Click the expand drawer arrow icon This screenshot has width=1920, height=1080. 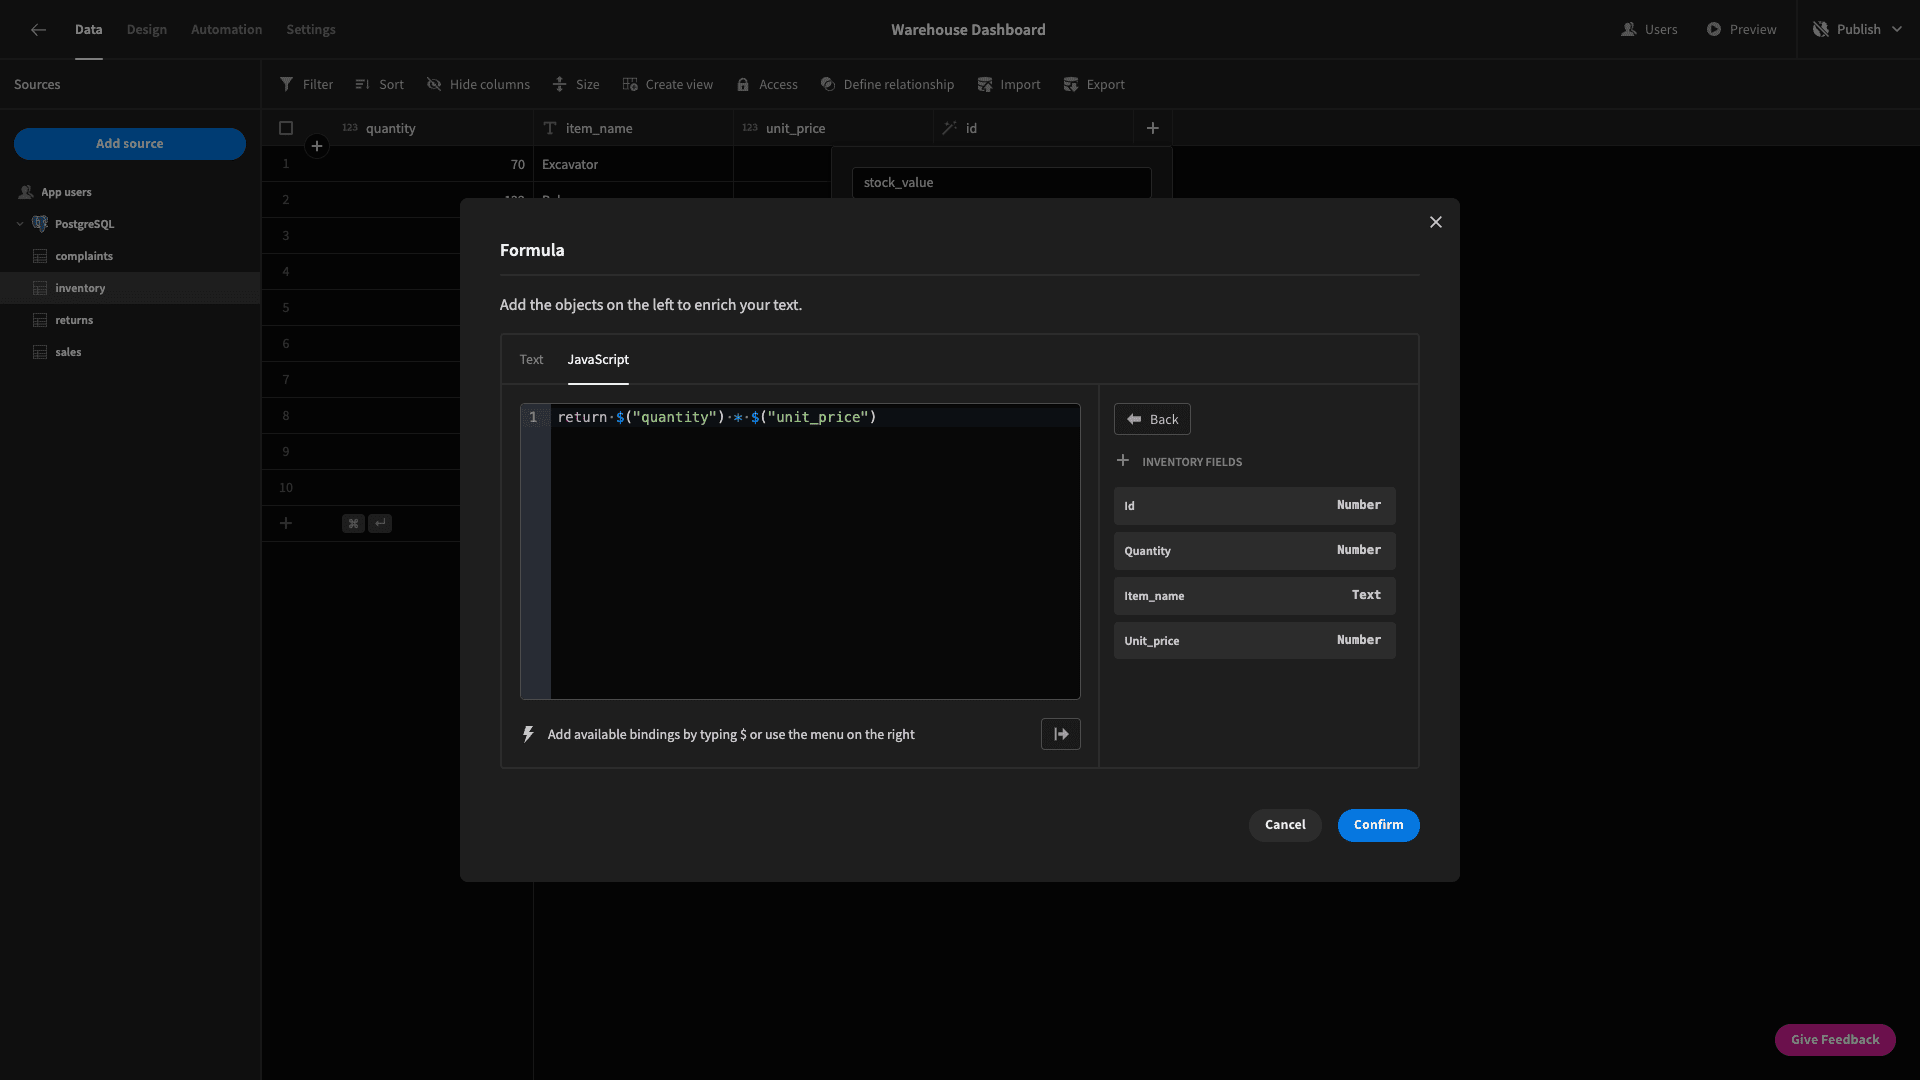coord(1061,734)
